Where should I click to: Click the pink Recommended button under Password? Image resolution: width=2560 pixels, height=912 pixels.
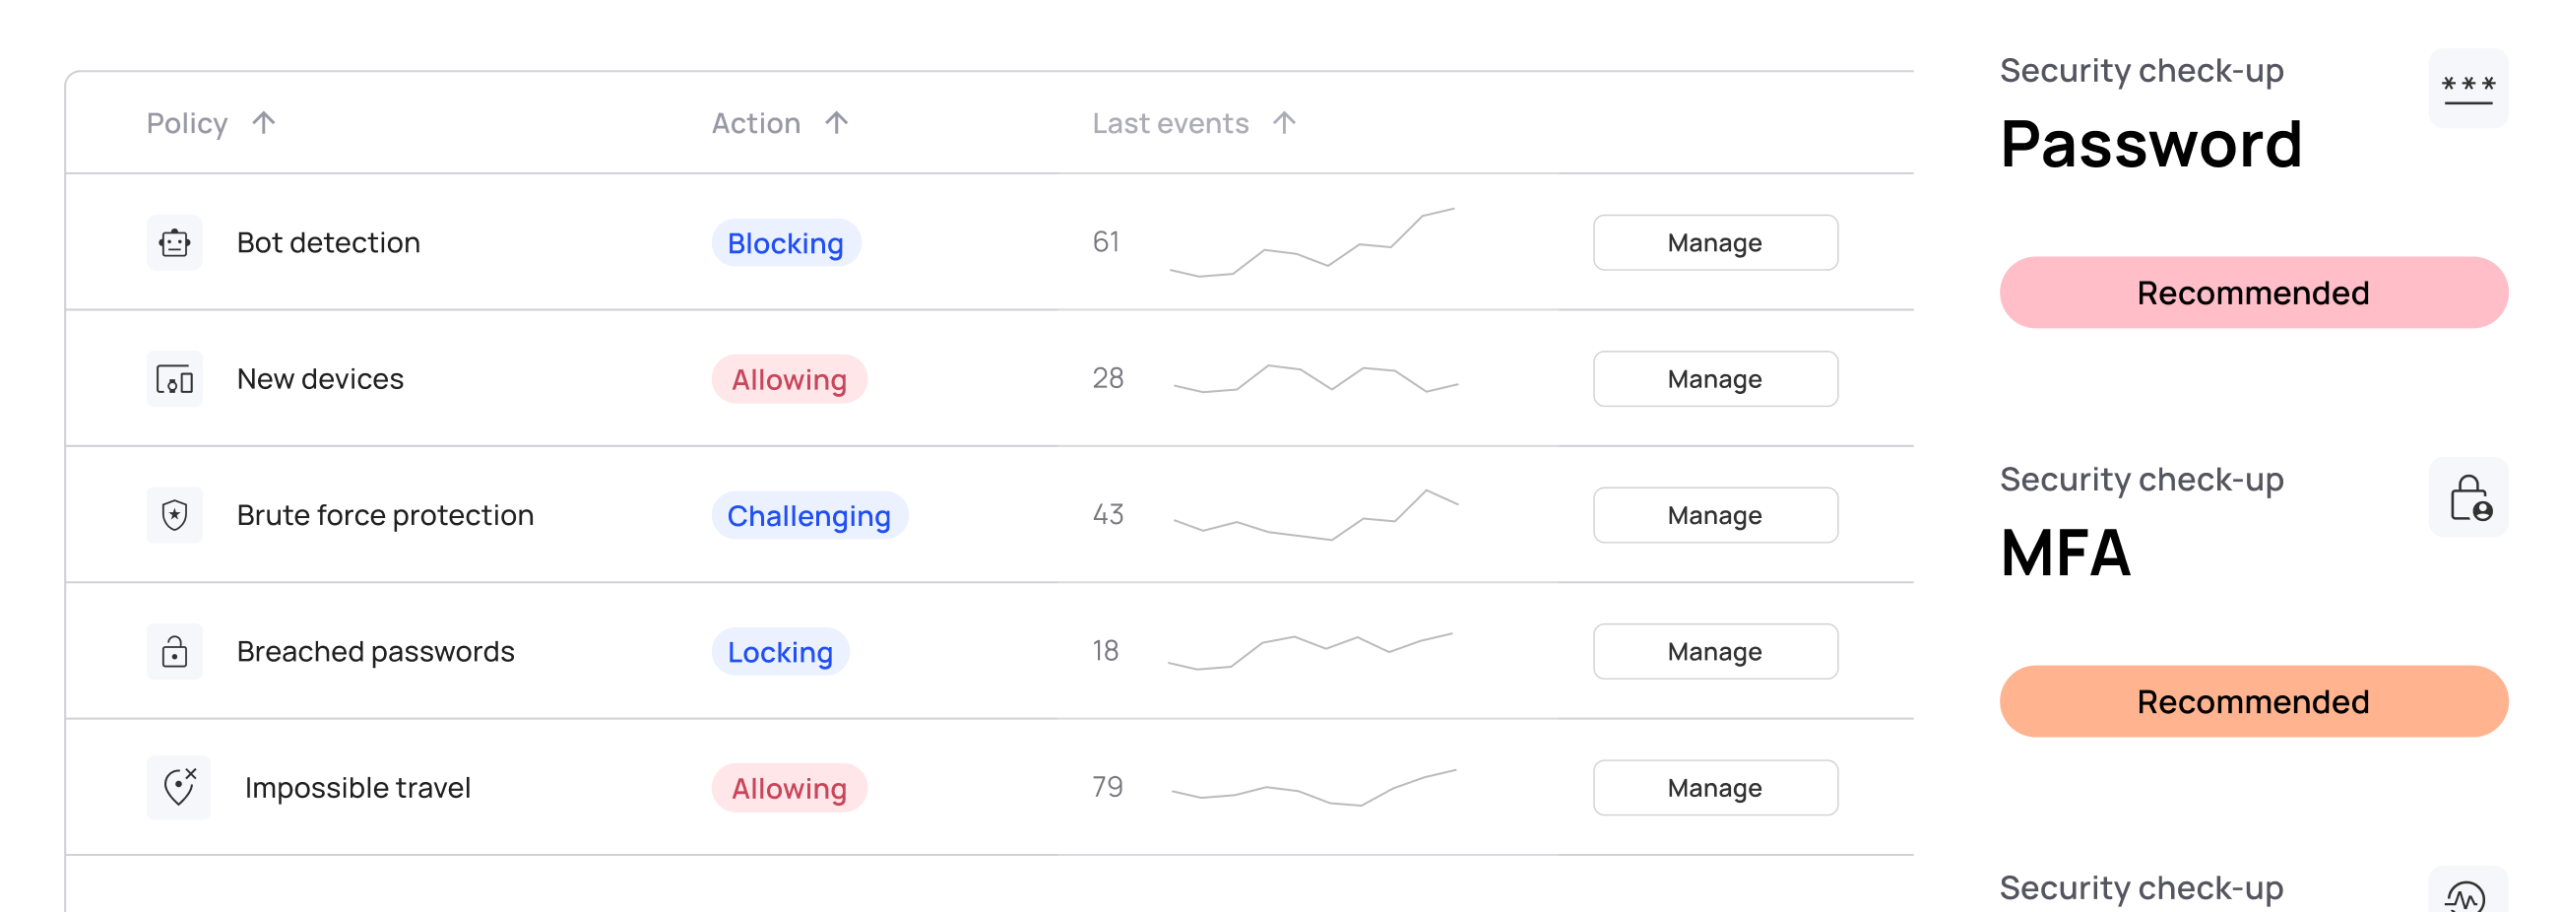[2253, 293]
